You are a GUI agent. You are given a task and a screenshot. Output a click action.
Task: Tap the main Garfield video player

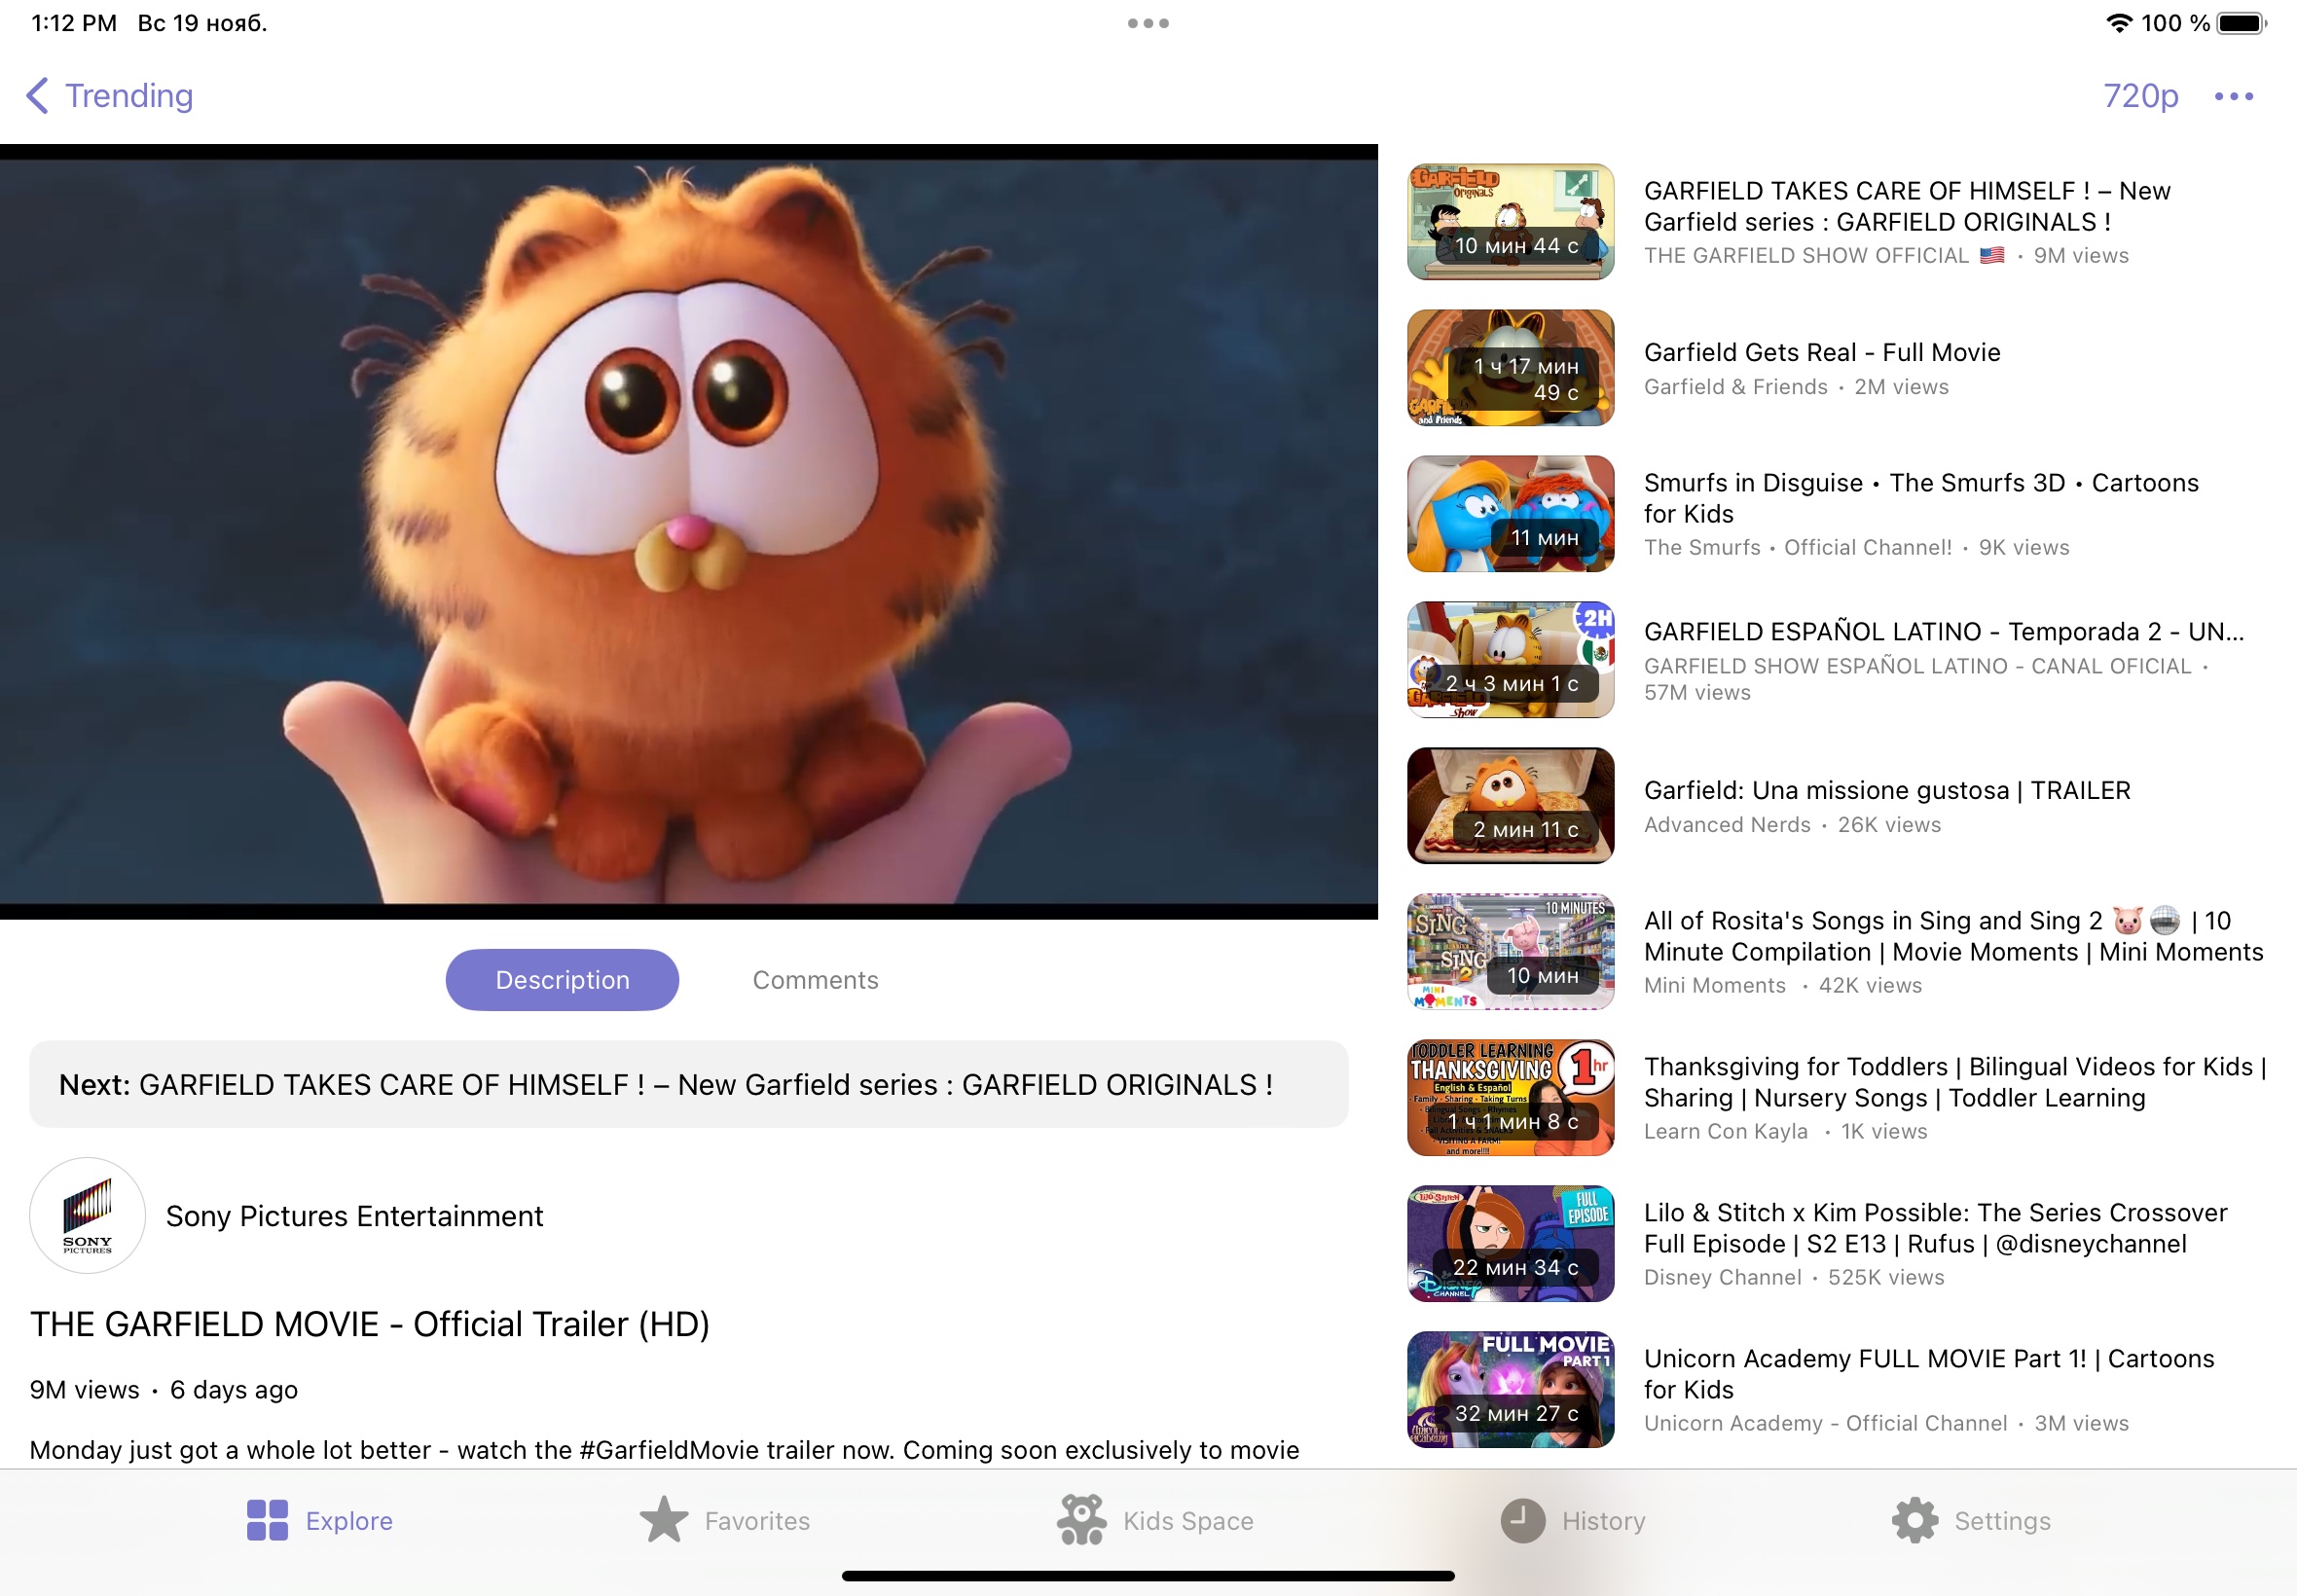(x=688, y=532)
